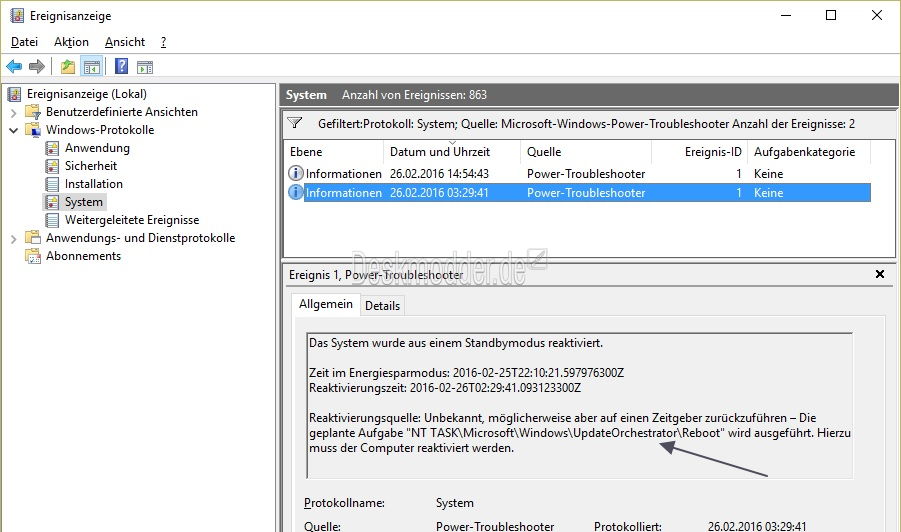Image resolution: width=901 pixels, height=532 pixels.
Task: Click the Up one level folder icon
Action: coord(68,67)
